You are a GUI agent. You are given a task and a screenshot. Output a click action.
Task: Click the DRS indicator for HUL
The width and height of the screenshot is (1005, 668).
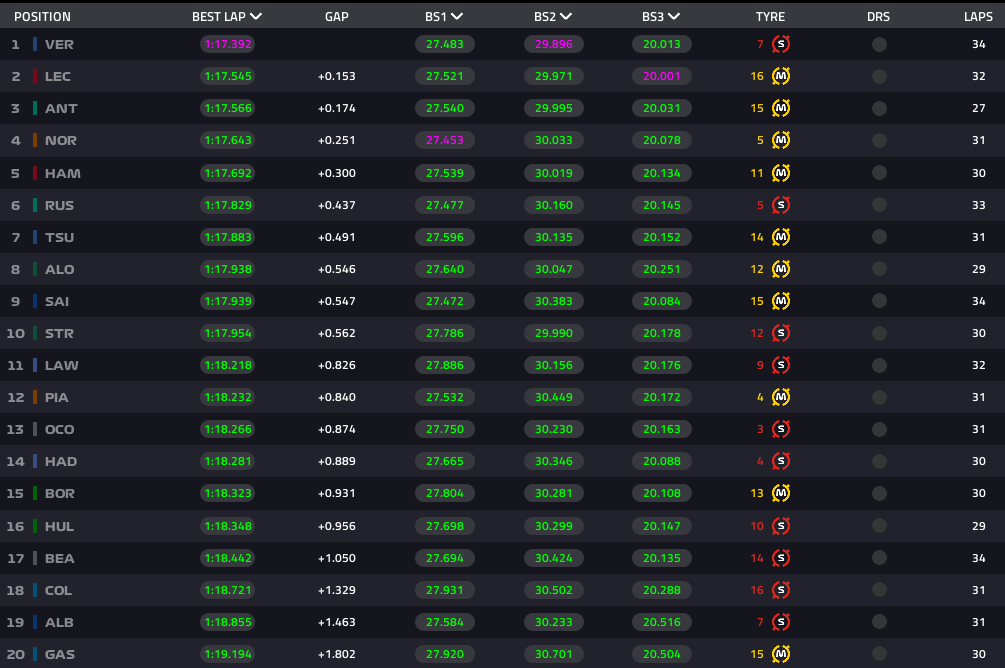click(879, 526)
